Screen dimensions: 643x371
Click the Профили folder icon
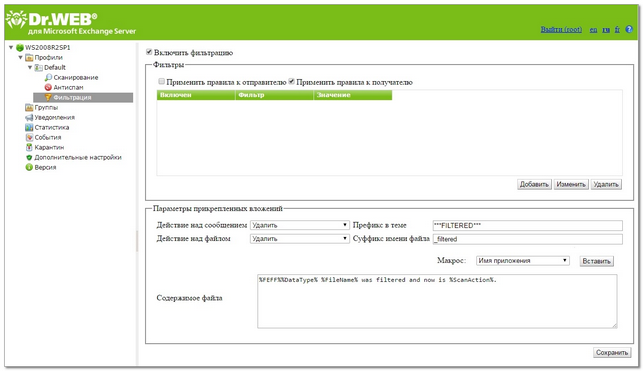click(x=29, y=57)
